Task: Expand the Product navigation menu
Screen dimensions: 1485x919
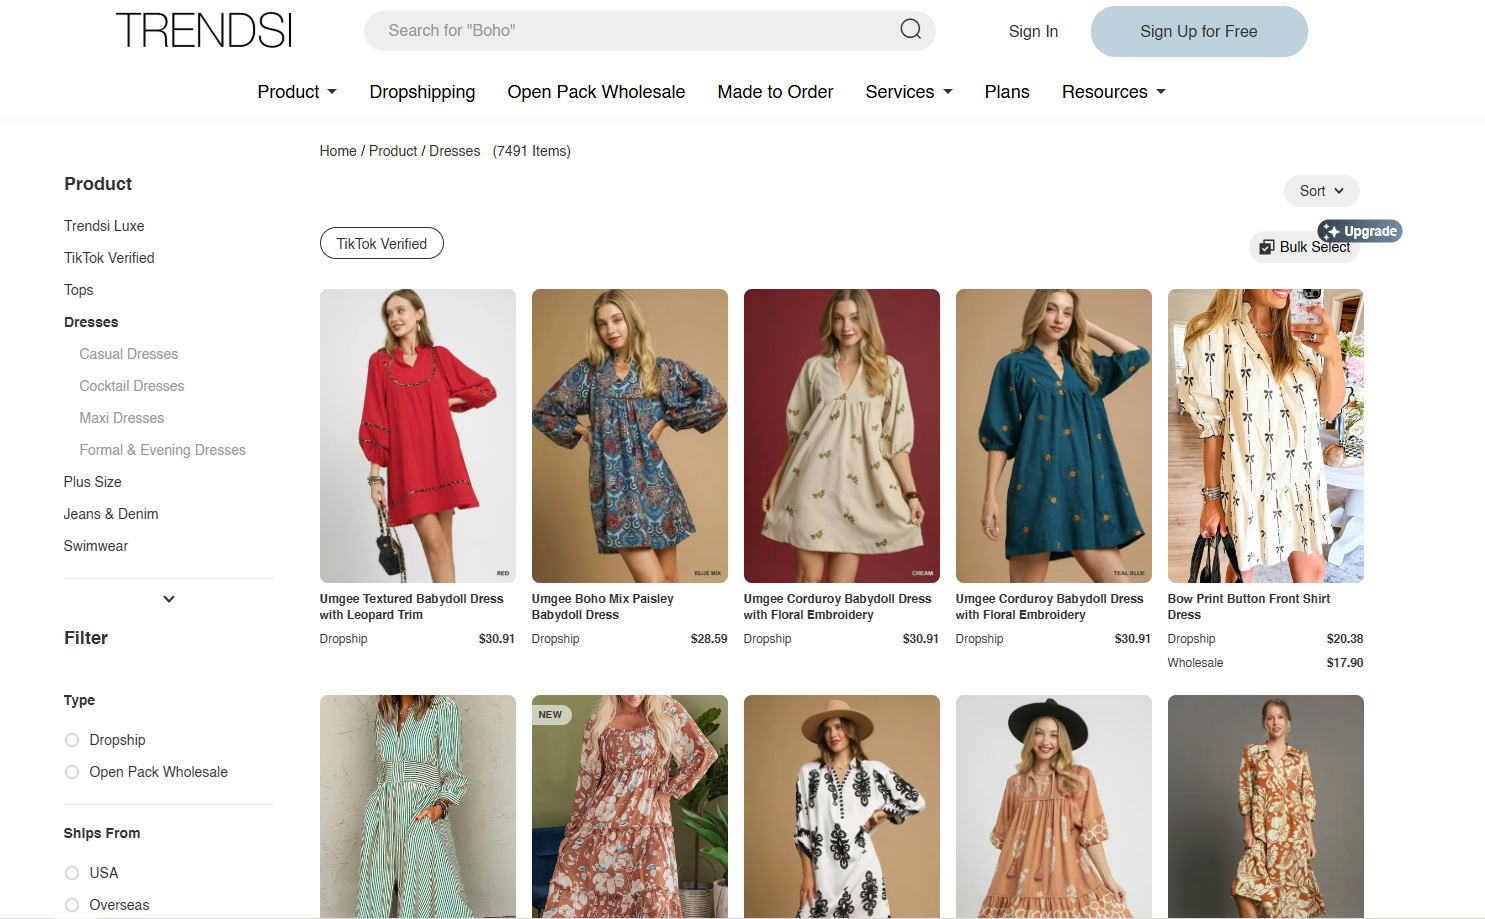Action: click(297, 92)
